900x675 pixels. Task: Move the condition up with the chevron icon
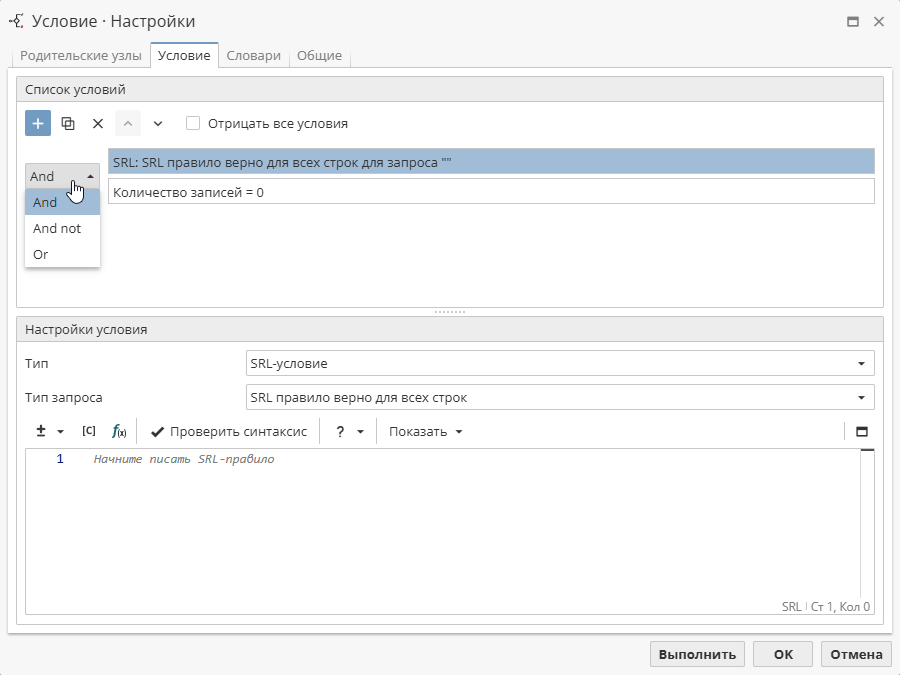click(128, 122)
